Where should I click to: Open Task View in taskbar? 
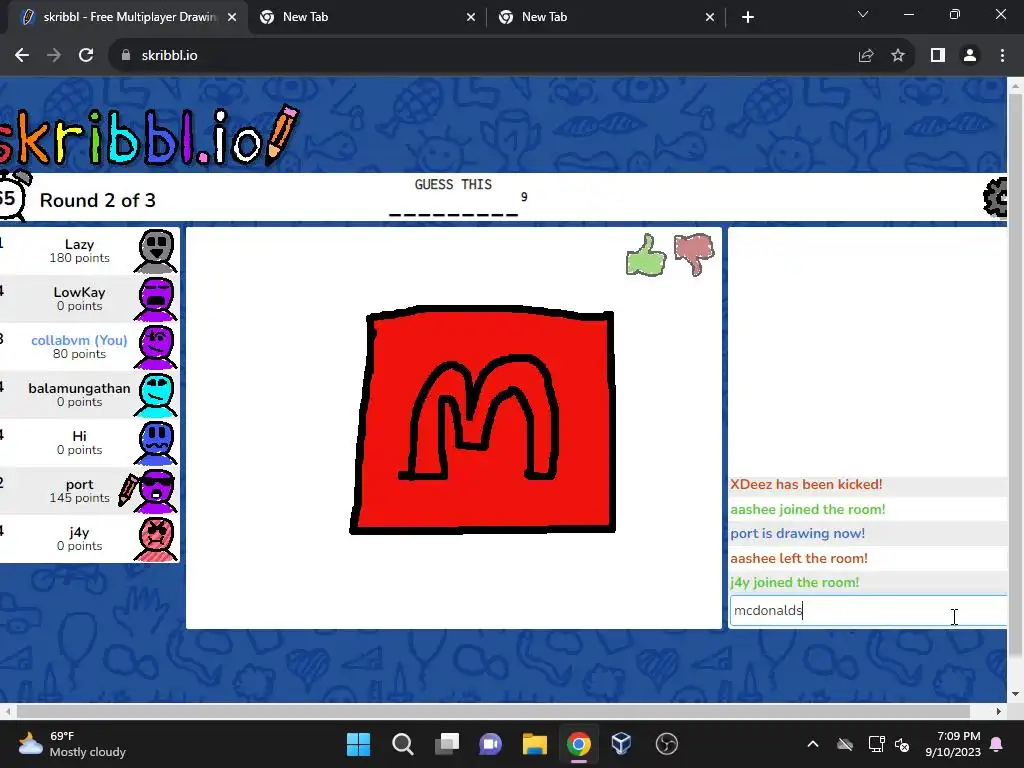point(447,744)
